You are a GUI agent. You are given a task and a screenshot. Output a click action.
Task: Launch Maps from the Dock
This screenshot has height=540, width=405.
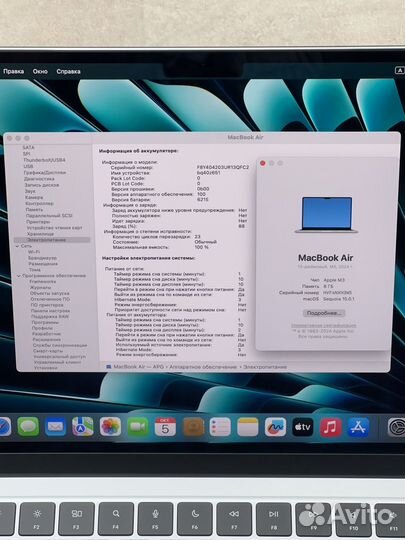[x=83, y=427]
